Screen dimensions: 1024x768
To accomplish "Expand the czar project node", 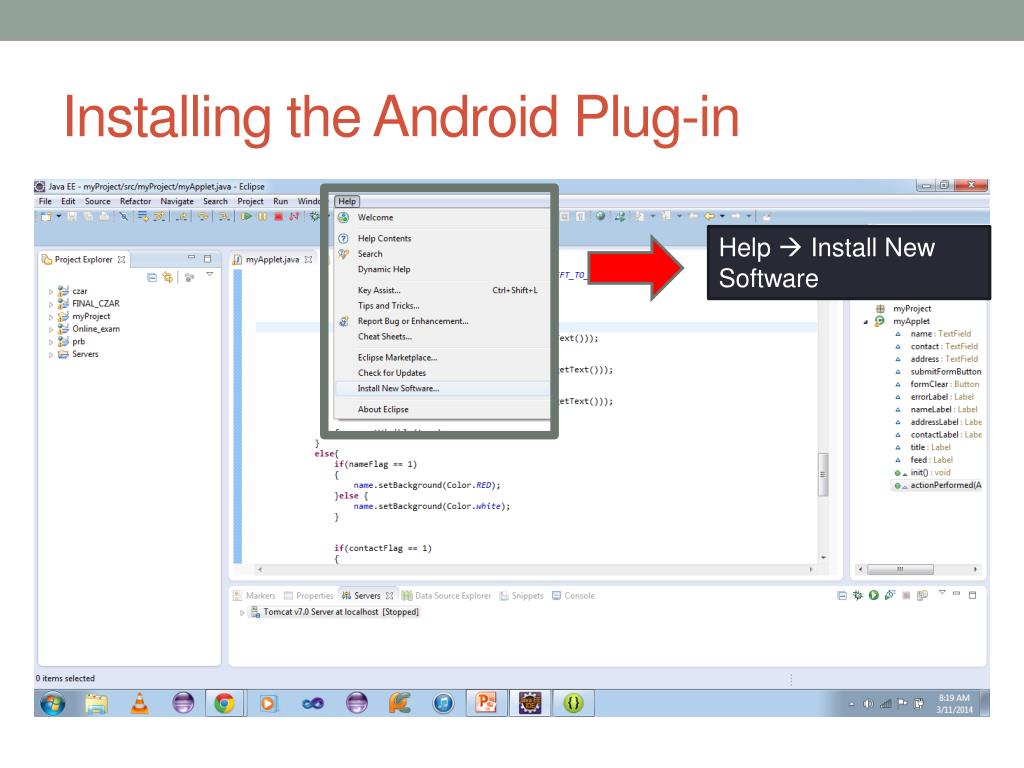I will click(x=51, y=292).
